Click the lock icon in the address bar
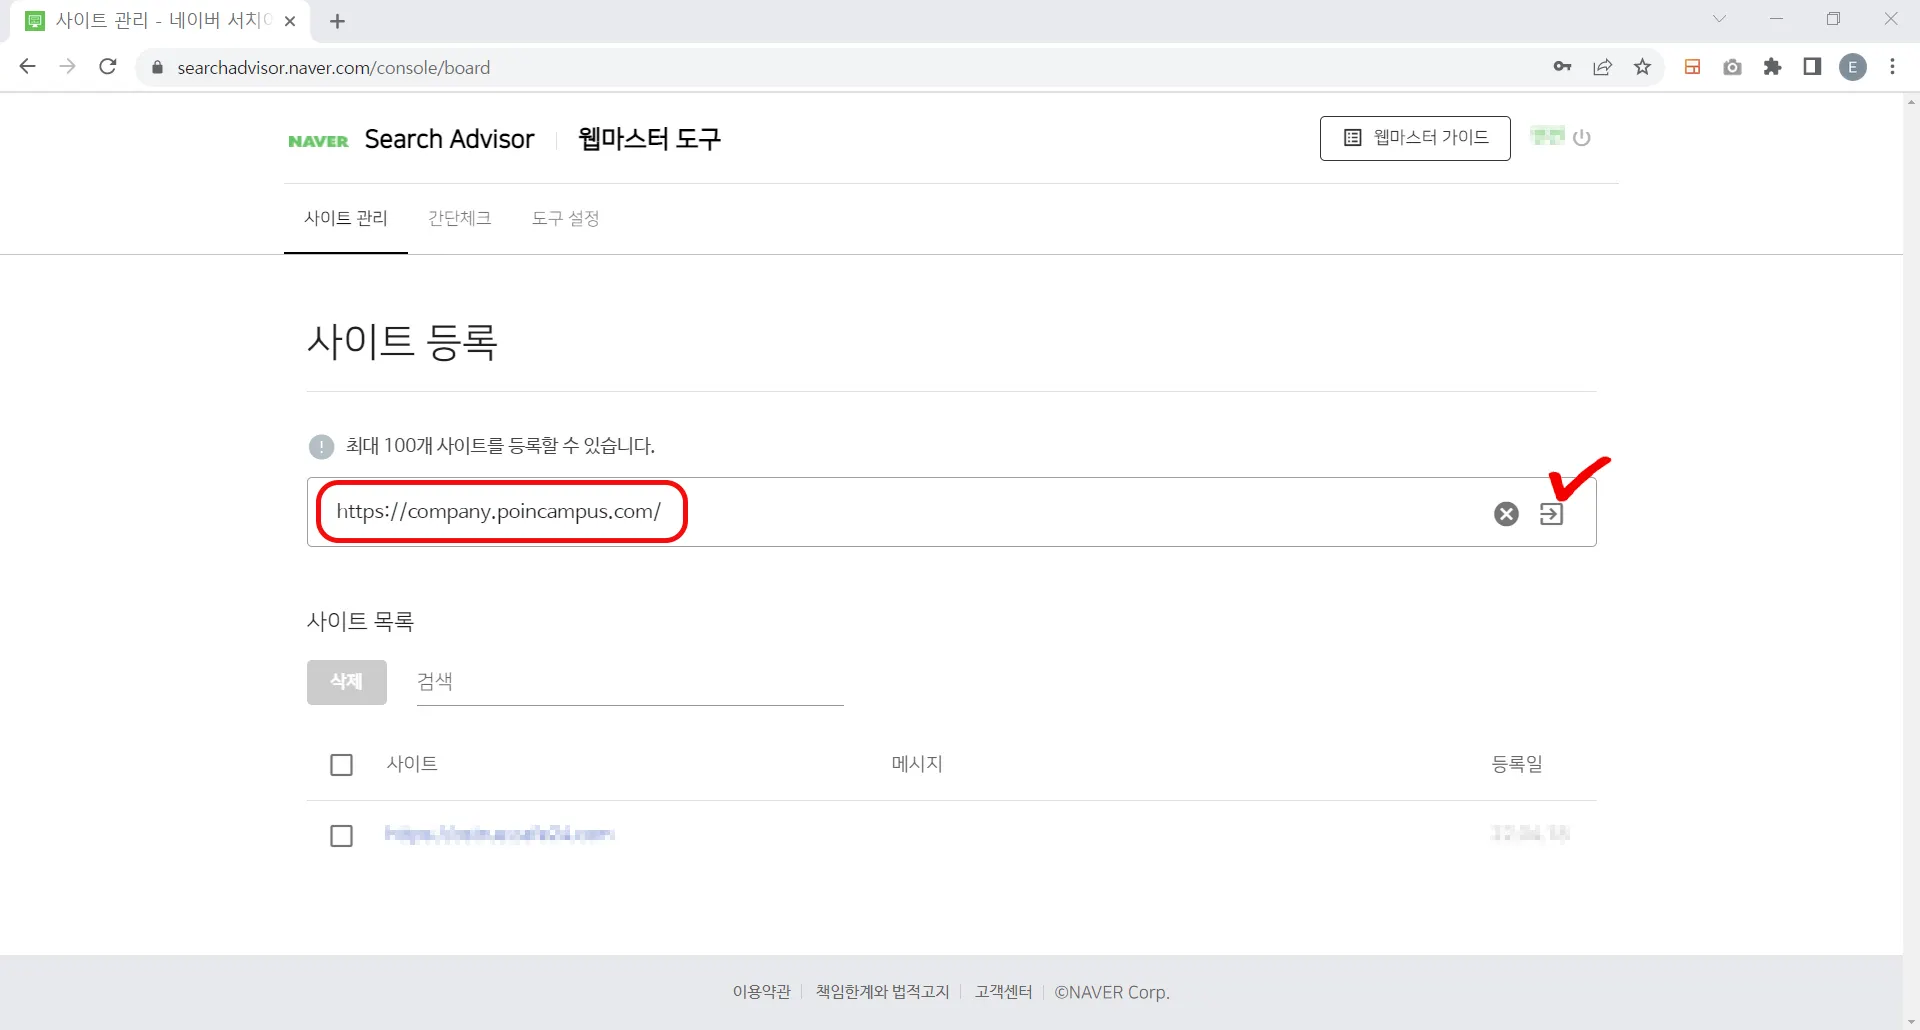This screenshot has width=1920, height=1030. click(157, 67)
